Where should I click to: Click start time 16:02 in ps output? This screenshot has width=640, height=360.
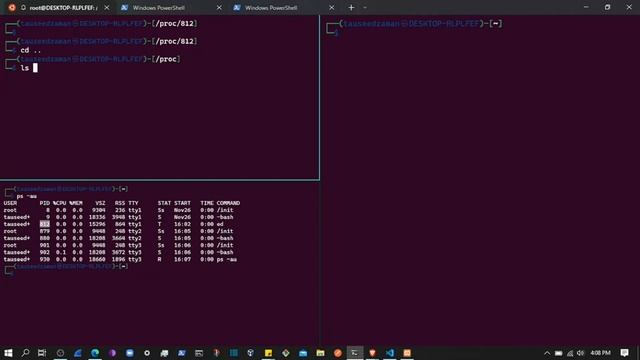point(182,224)
